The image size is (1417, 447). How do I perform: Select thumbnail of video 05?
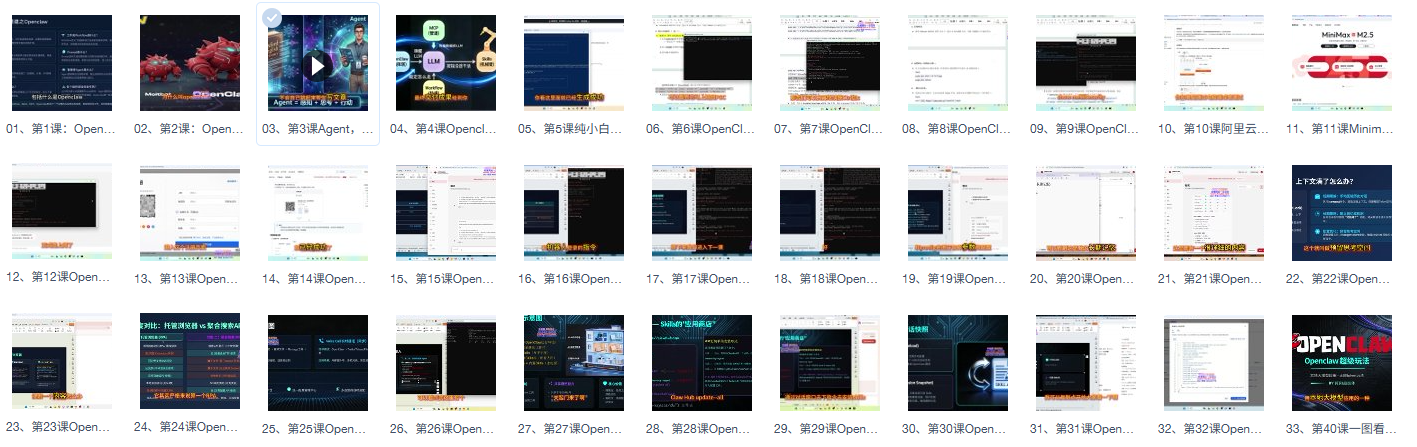point(574,63)
